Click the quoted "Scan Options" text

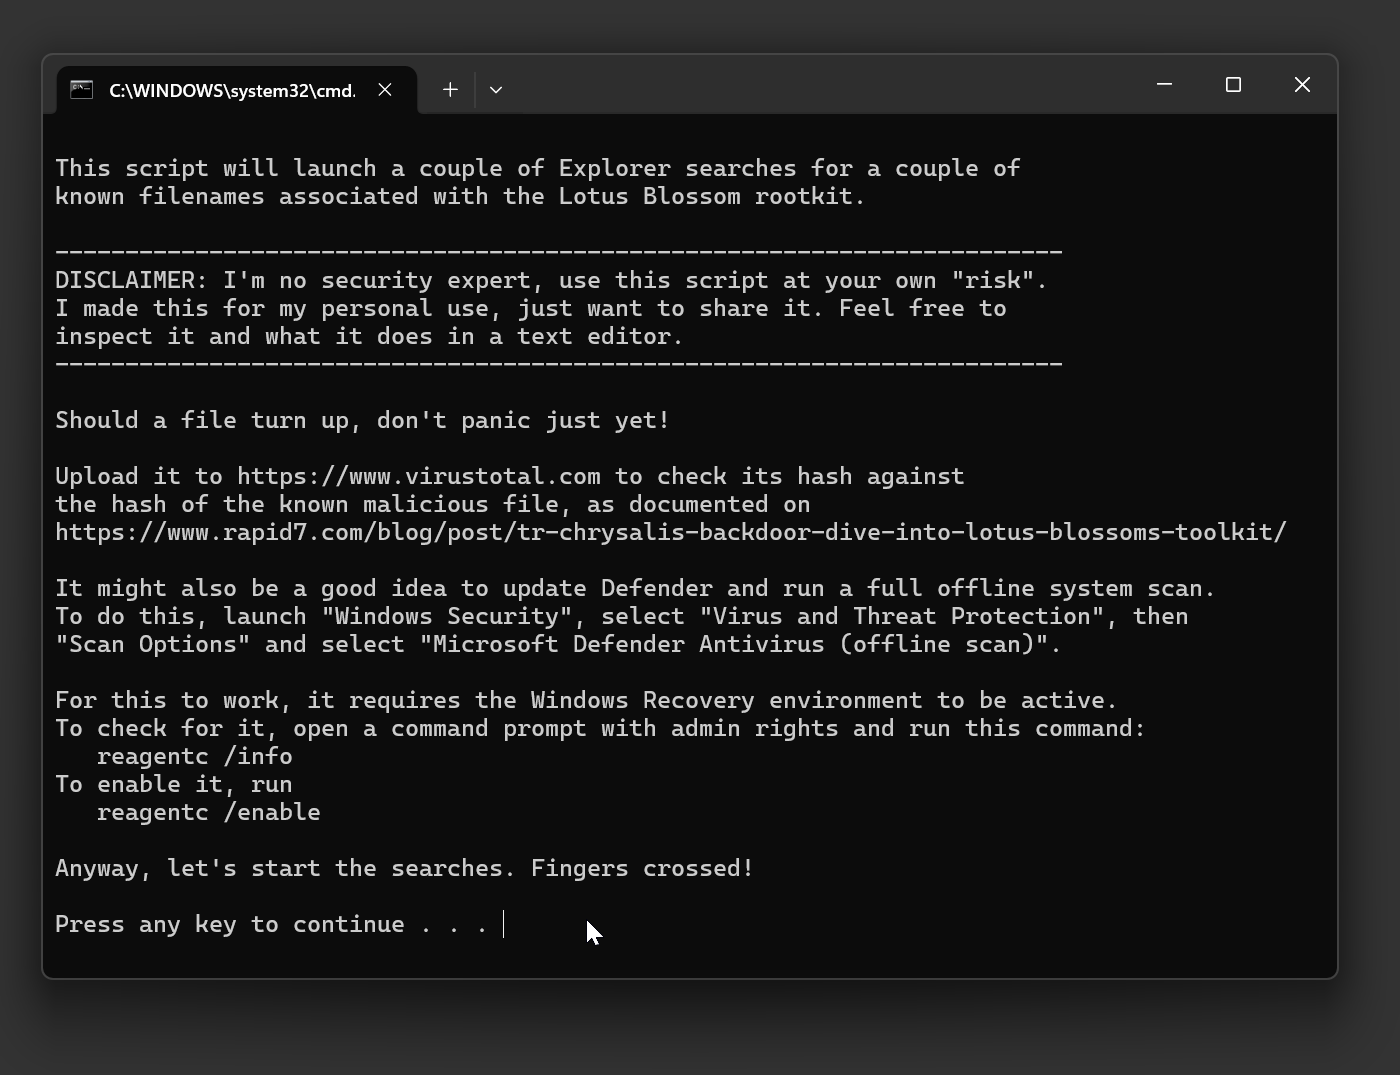click(x=152, y=644)
